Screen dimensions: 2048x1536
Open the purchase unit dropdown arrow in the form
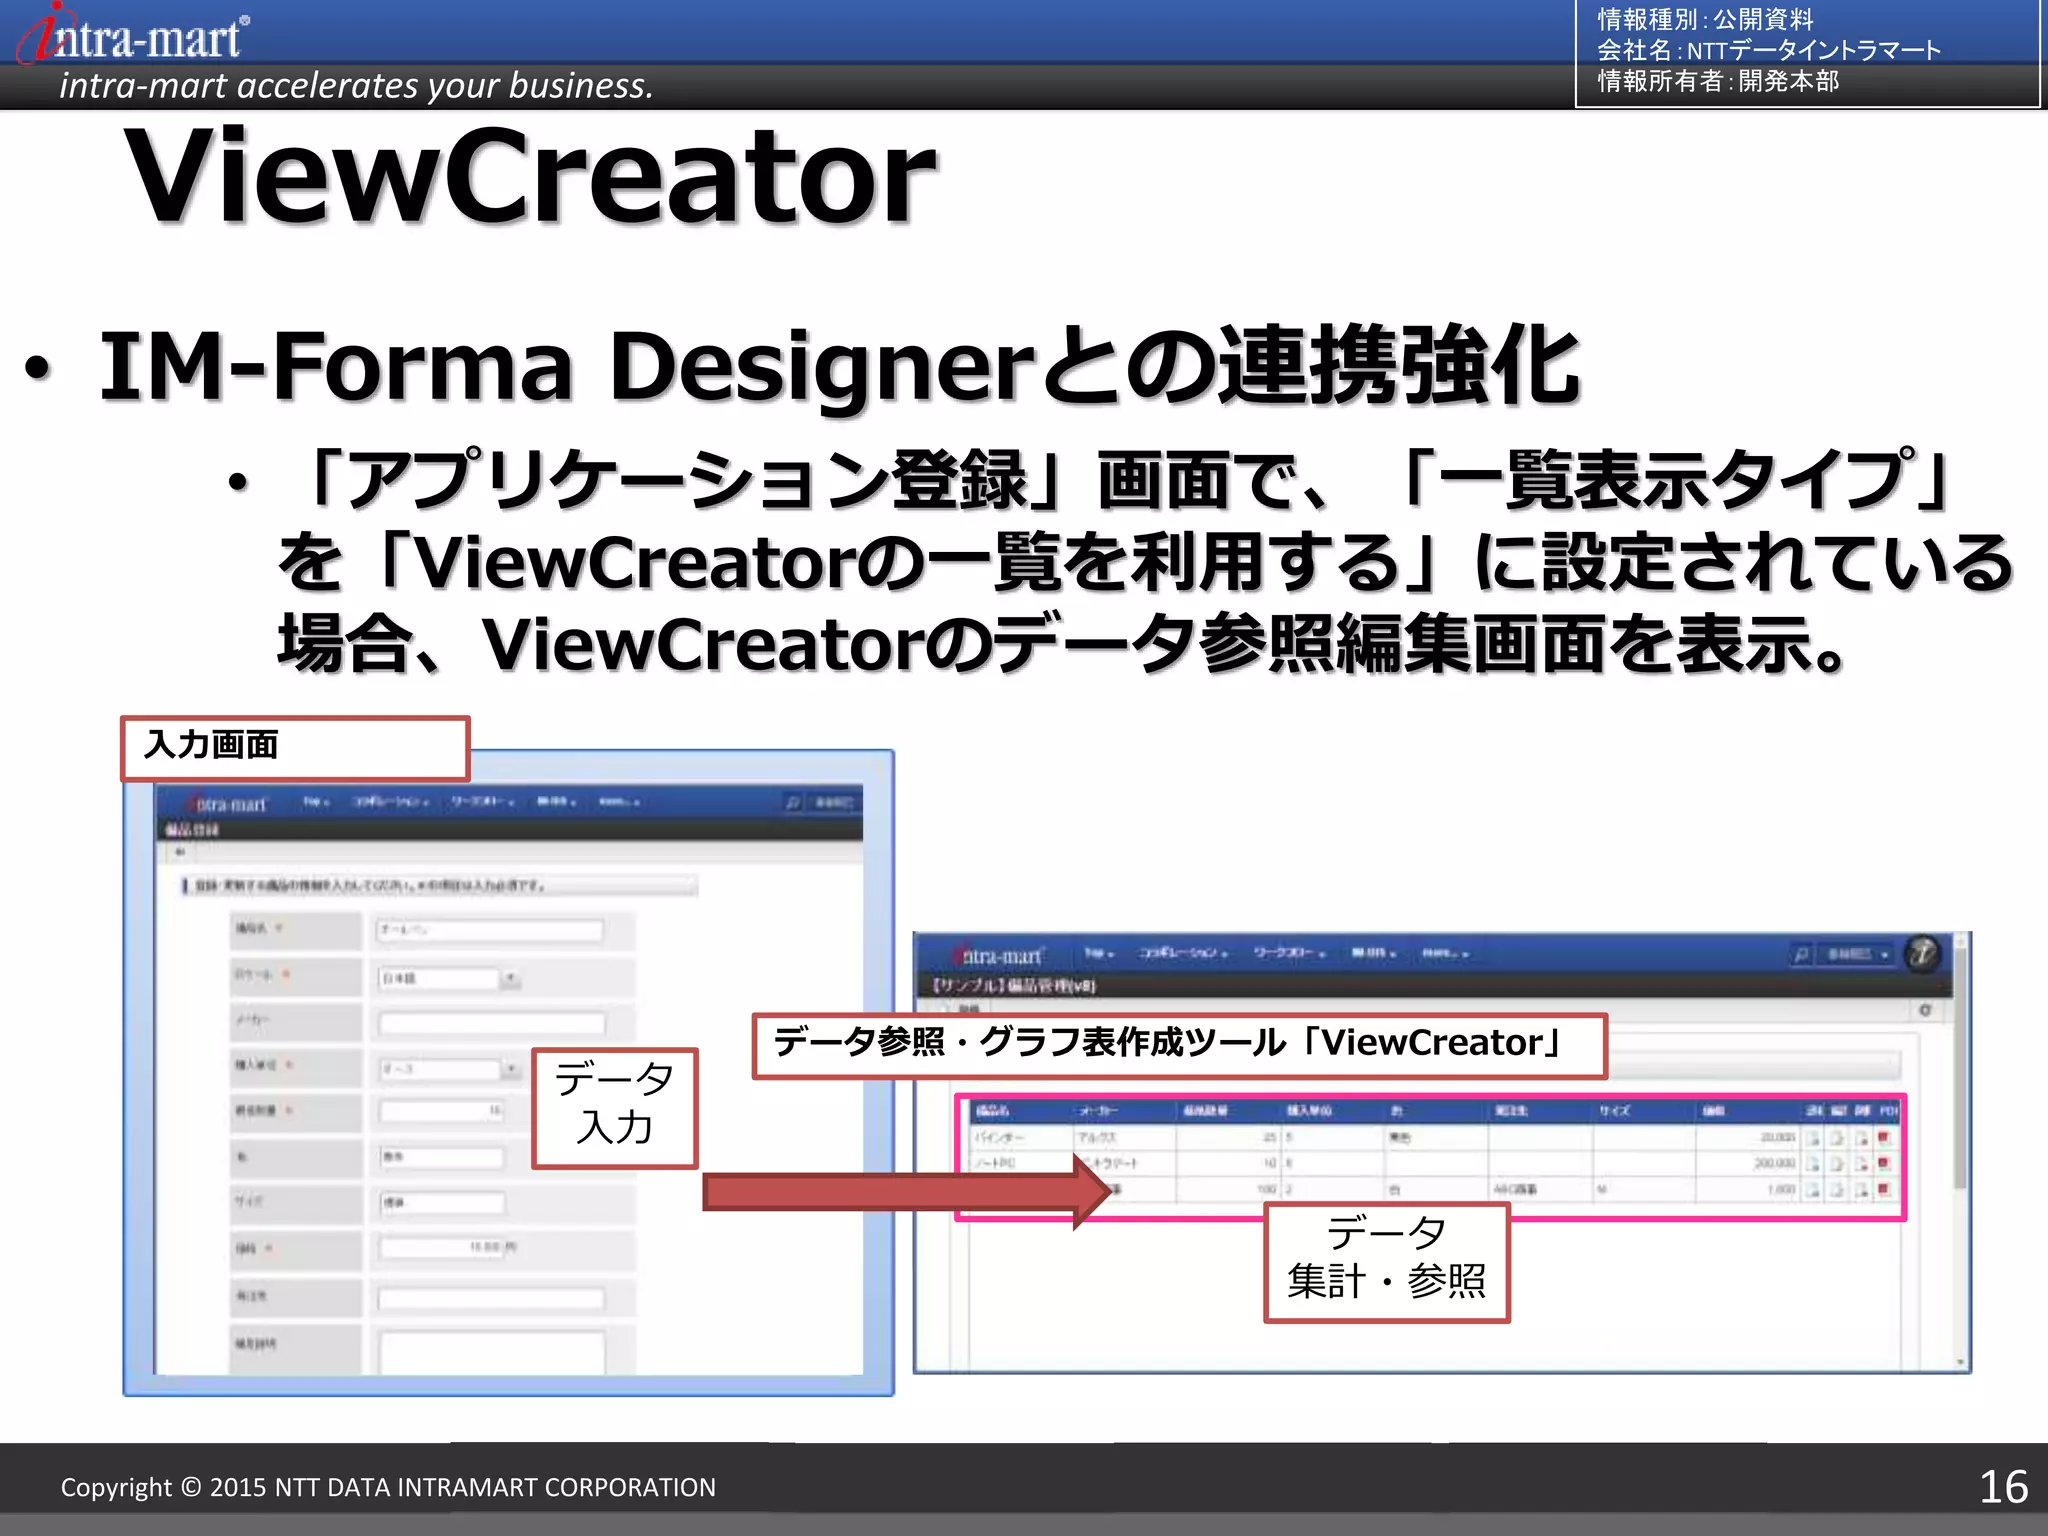point(510,1069)
